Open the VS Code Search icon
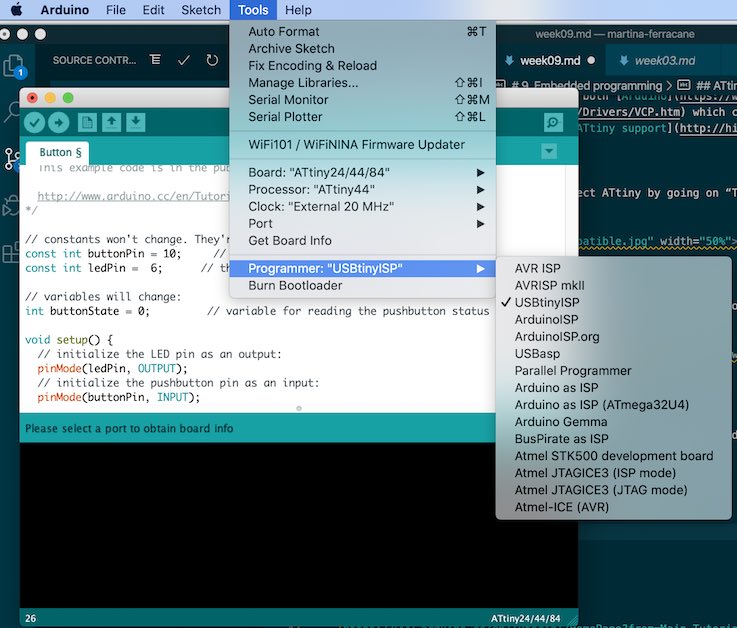Viewport: 737px width, 628px height. pyautogui.click(x=11, y=112)
